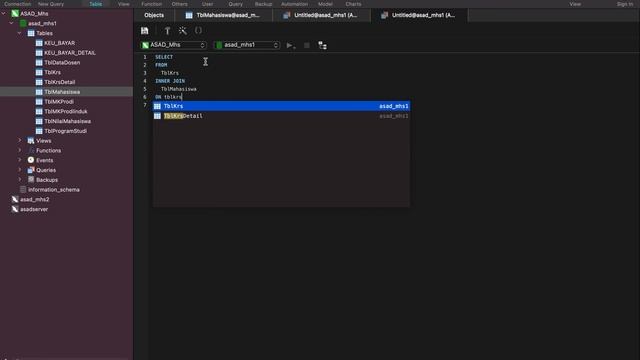Viewport: 640px width, 360px height.
Task: Click the Stop query square button
Action: [x=307, y=45]
